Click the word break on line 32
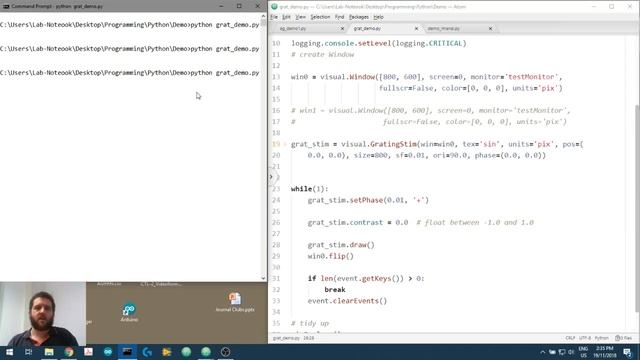Image resolution: width=640 pixels, height=360 pixels. 335,289
